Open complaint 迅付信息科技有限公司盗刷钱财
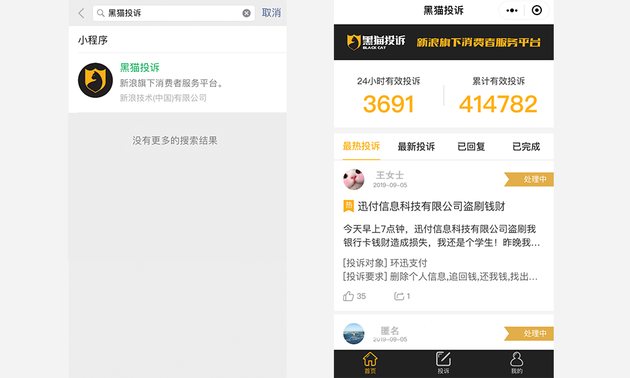630x378 pixels. pos(432,206)
